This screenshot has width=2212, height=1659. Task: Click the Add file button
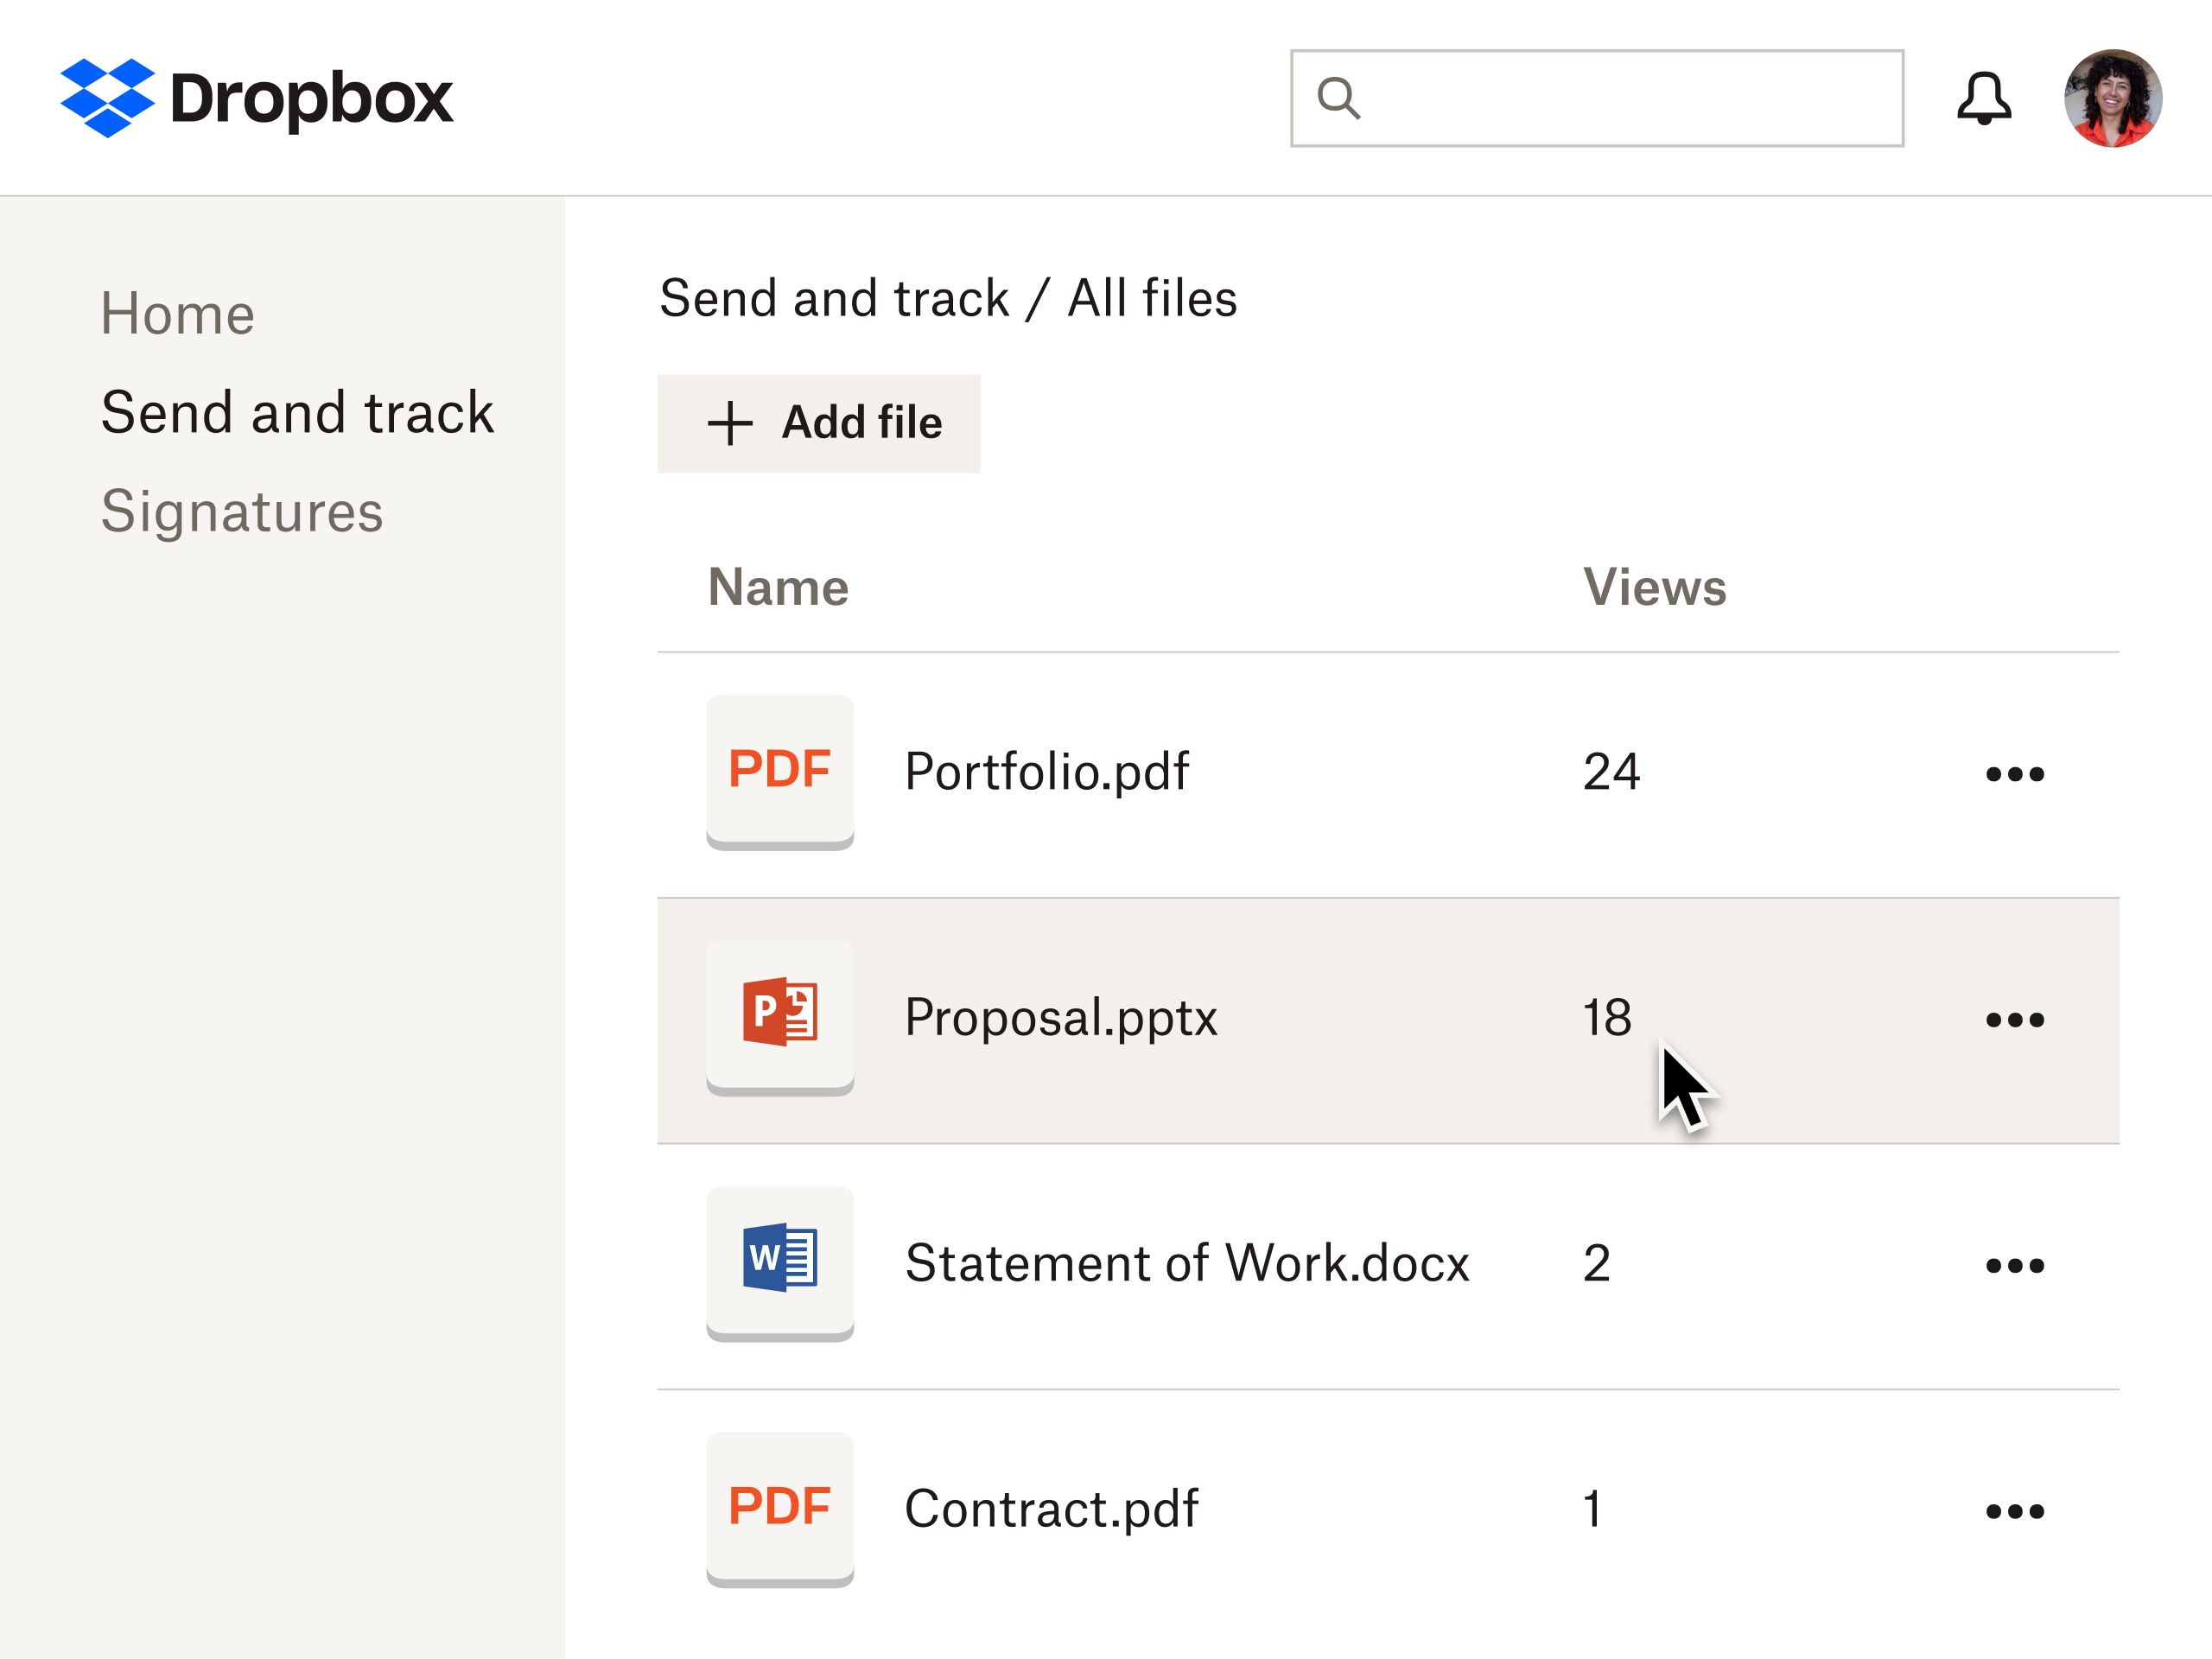[818, 423]
